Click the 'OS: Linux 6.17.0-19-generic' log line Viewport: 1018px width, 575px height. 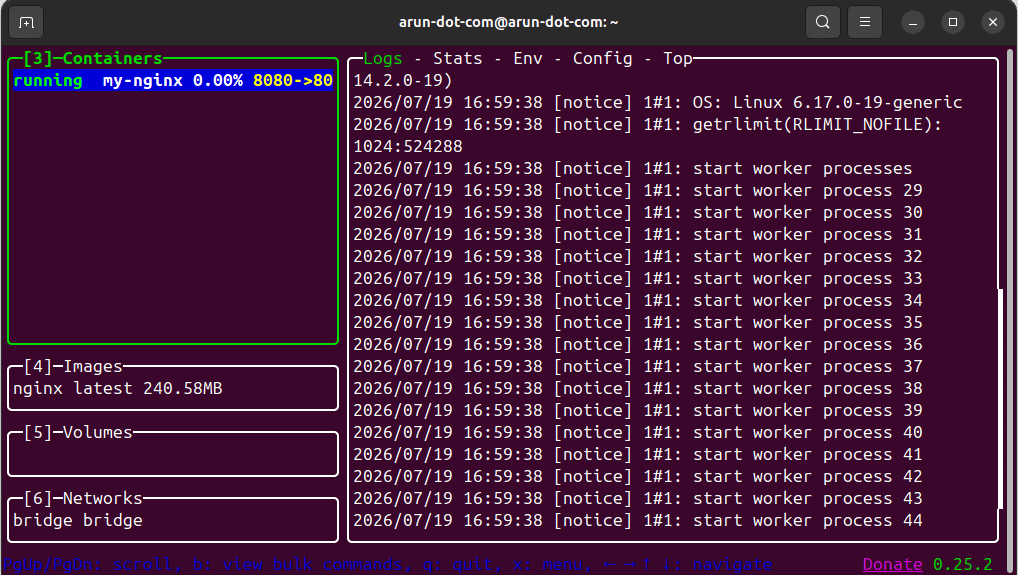pyautogui.click(x=658, y=103)
